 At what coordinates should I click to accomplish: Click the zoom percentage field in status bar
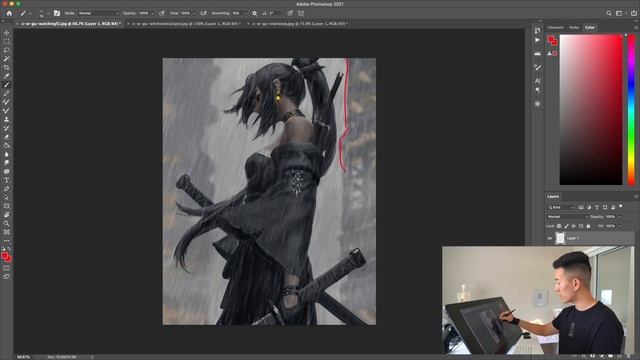pyautogui.click(x=24, y=357)
